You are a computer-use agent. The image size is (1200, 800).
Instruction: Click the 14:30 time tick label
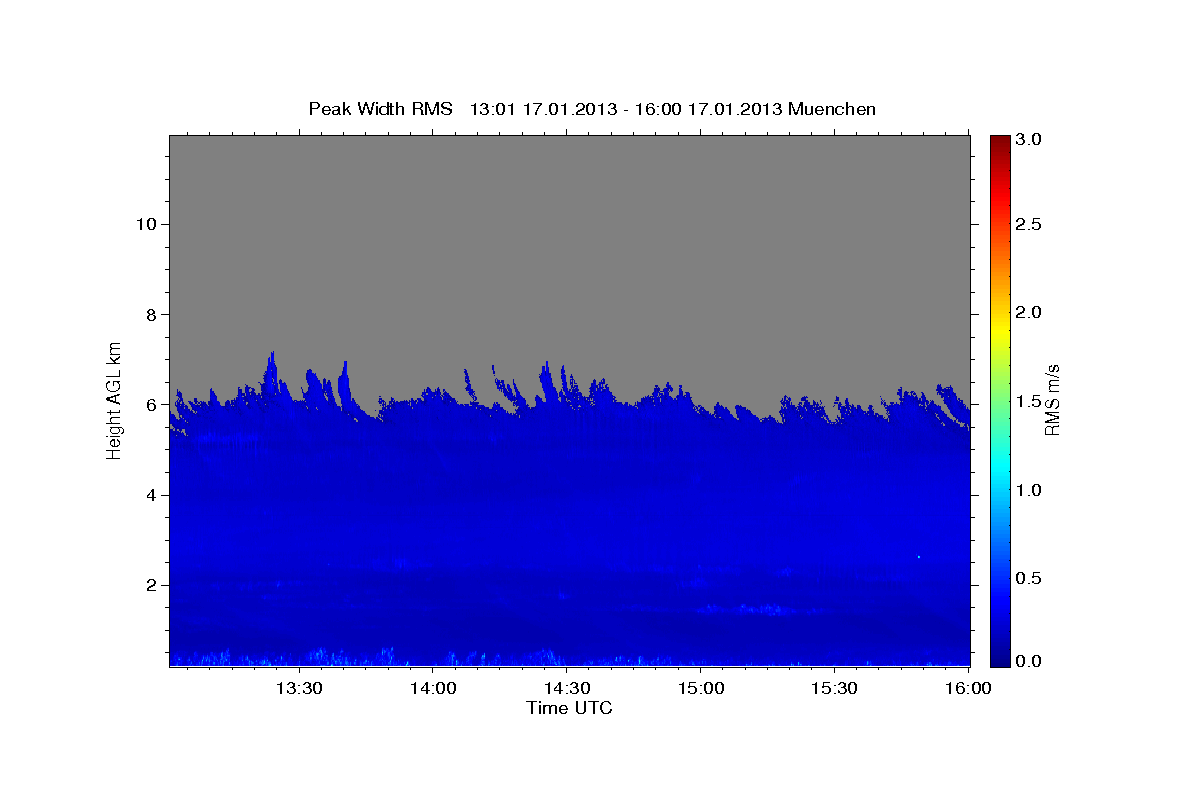click(566, 688)
